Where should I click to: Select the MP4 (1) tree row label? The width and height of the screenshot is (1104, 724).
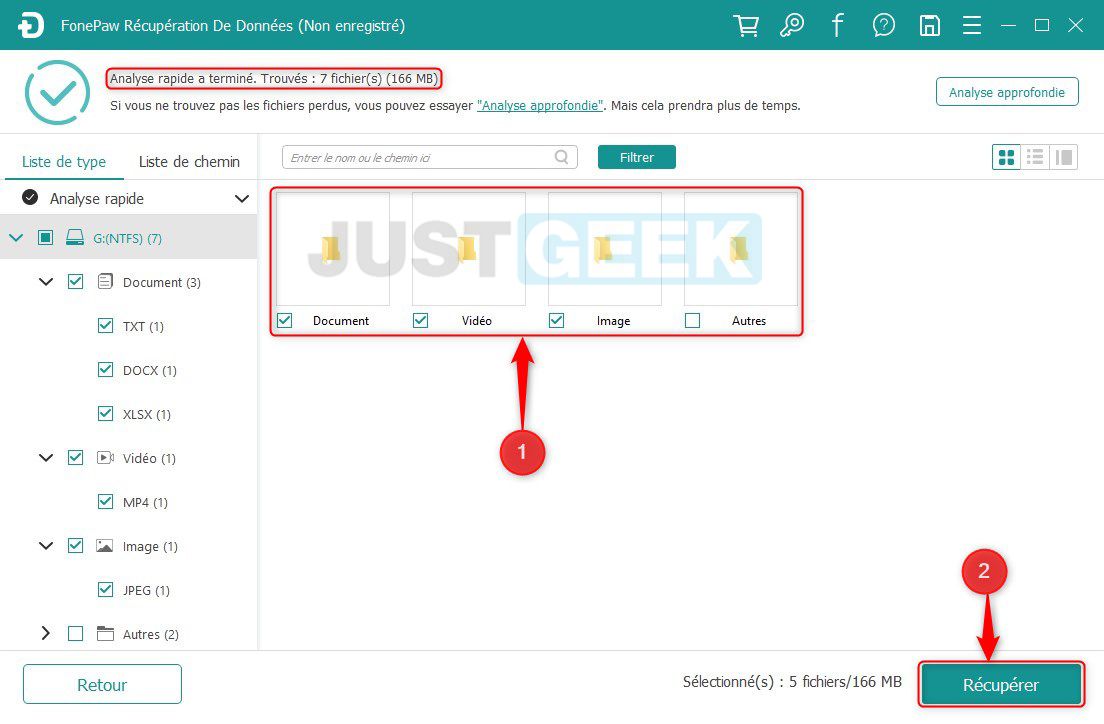click(x=145, y=502)
